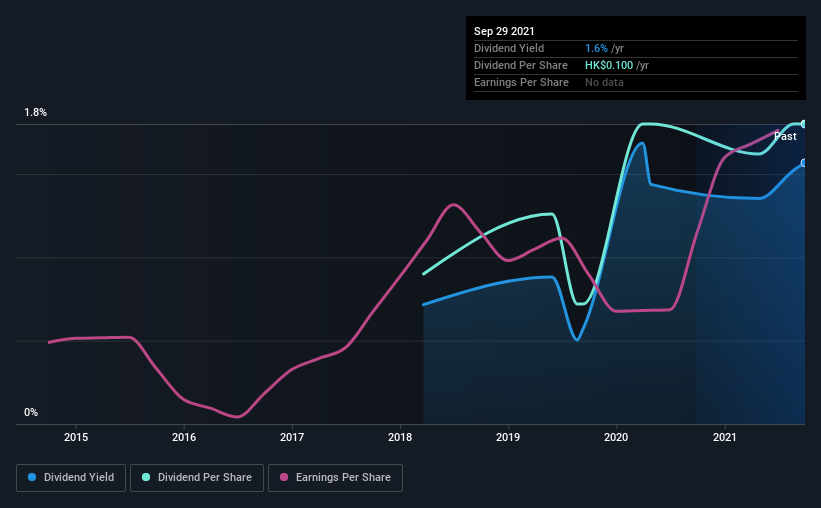Click the teal endpoint marker of the Dividend Per Share line
Image resolution: width=821 pixels, height=508 pixels.
804,124
